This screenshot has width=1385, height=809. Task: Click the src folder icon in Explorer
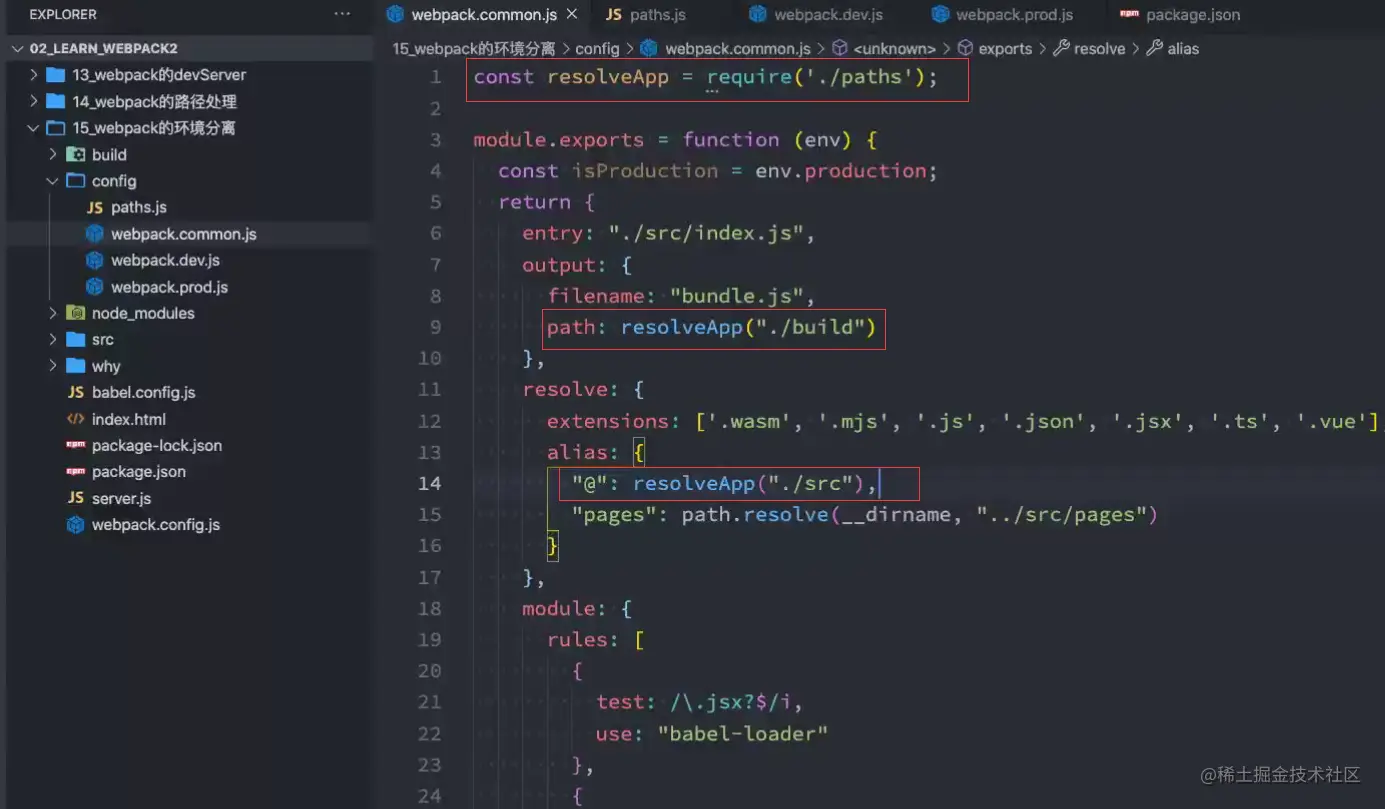tap(75, 339)
